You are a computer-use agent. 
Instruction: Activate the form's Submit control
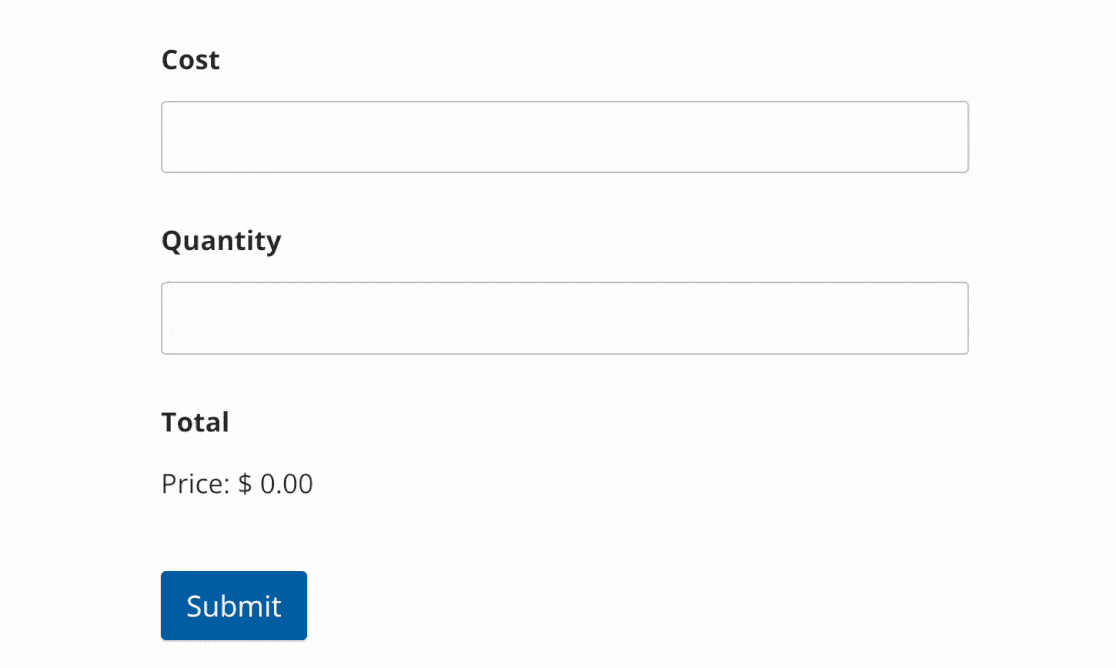pos(233,605)
